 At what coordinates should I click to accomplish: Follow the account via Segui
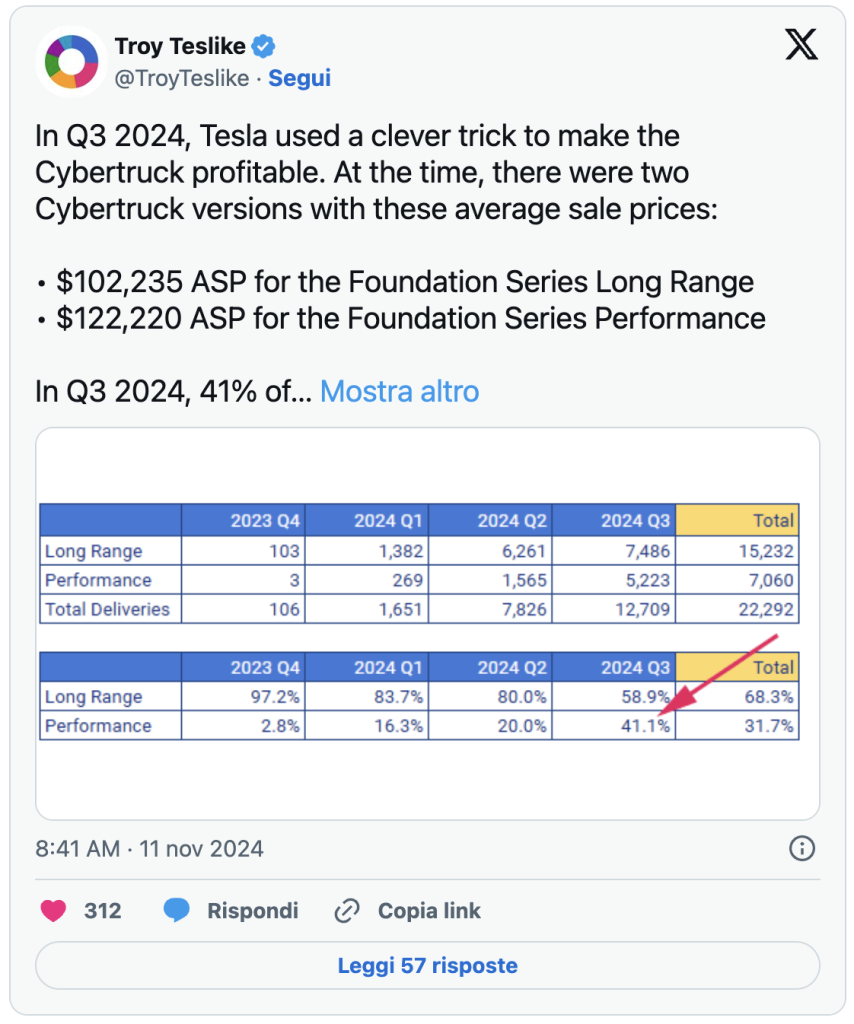click(x=300, y=78)
